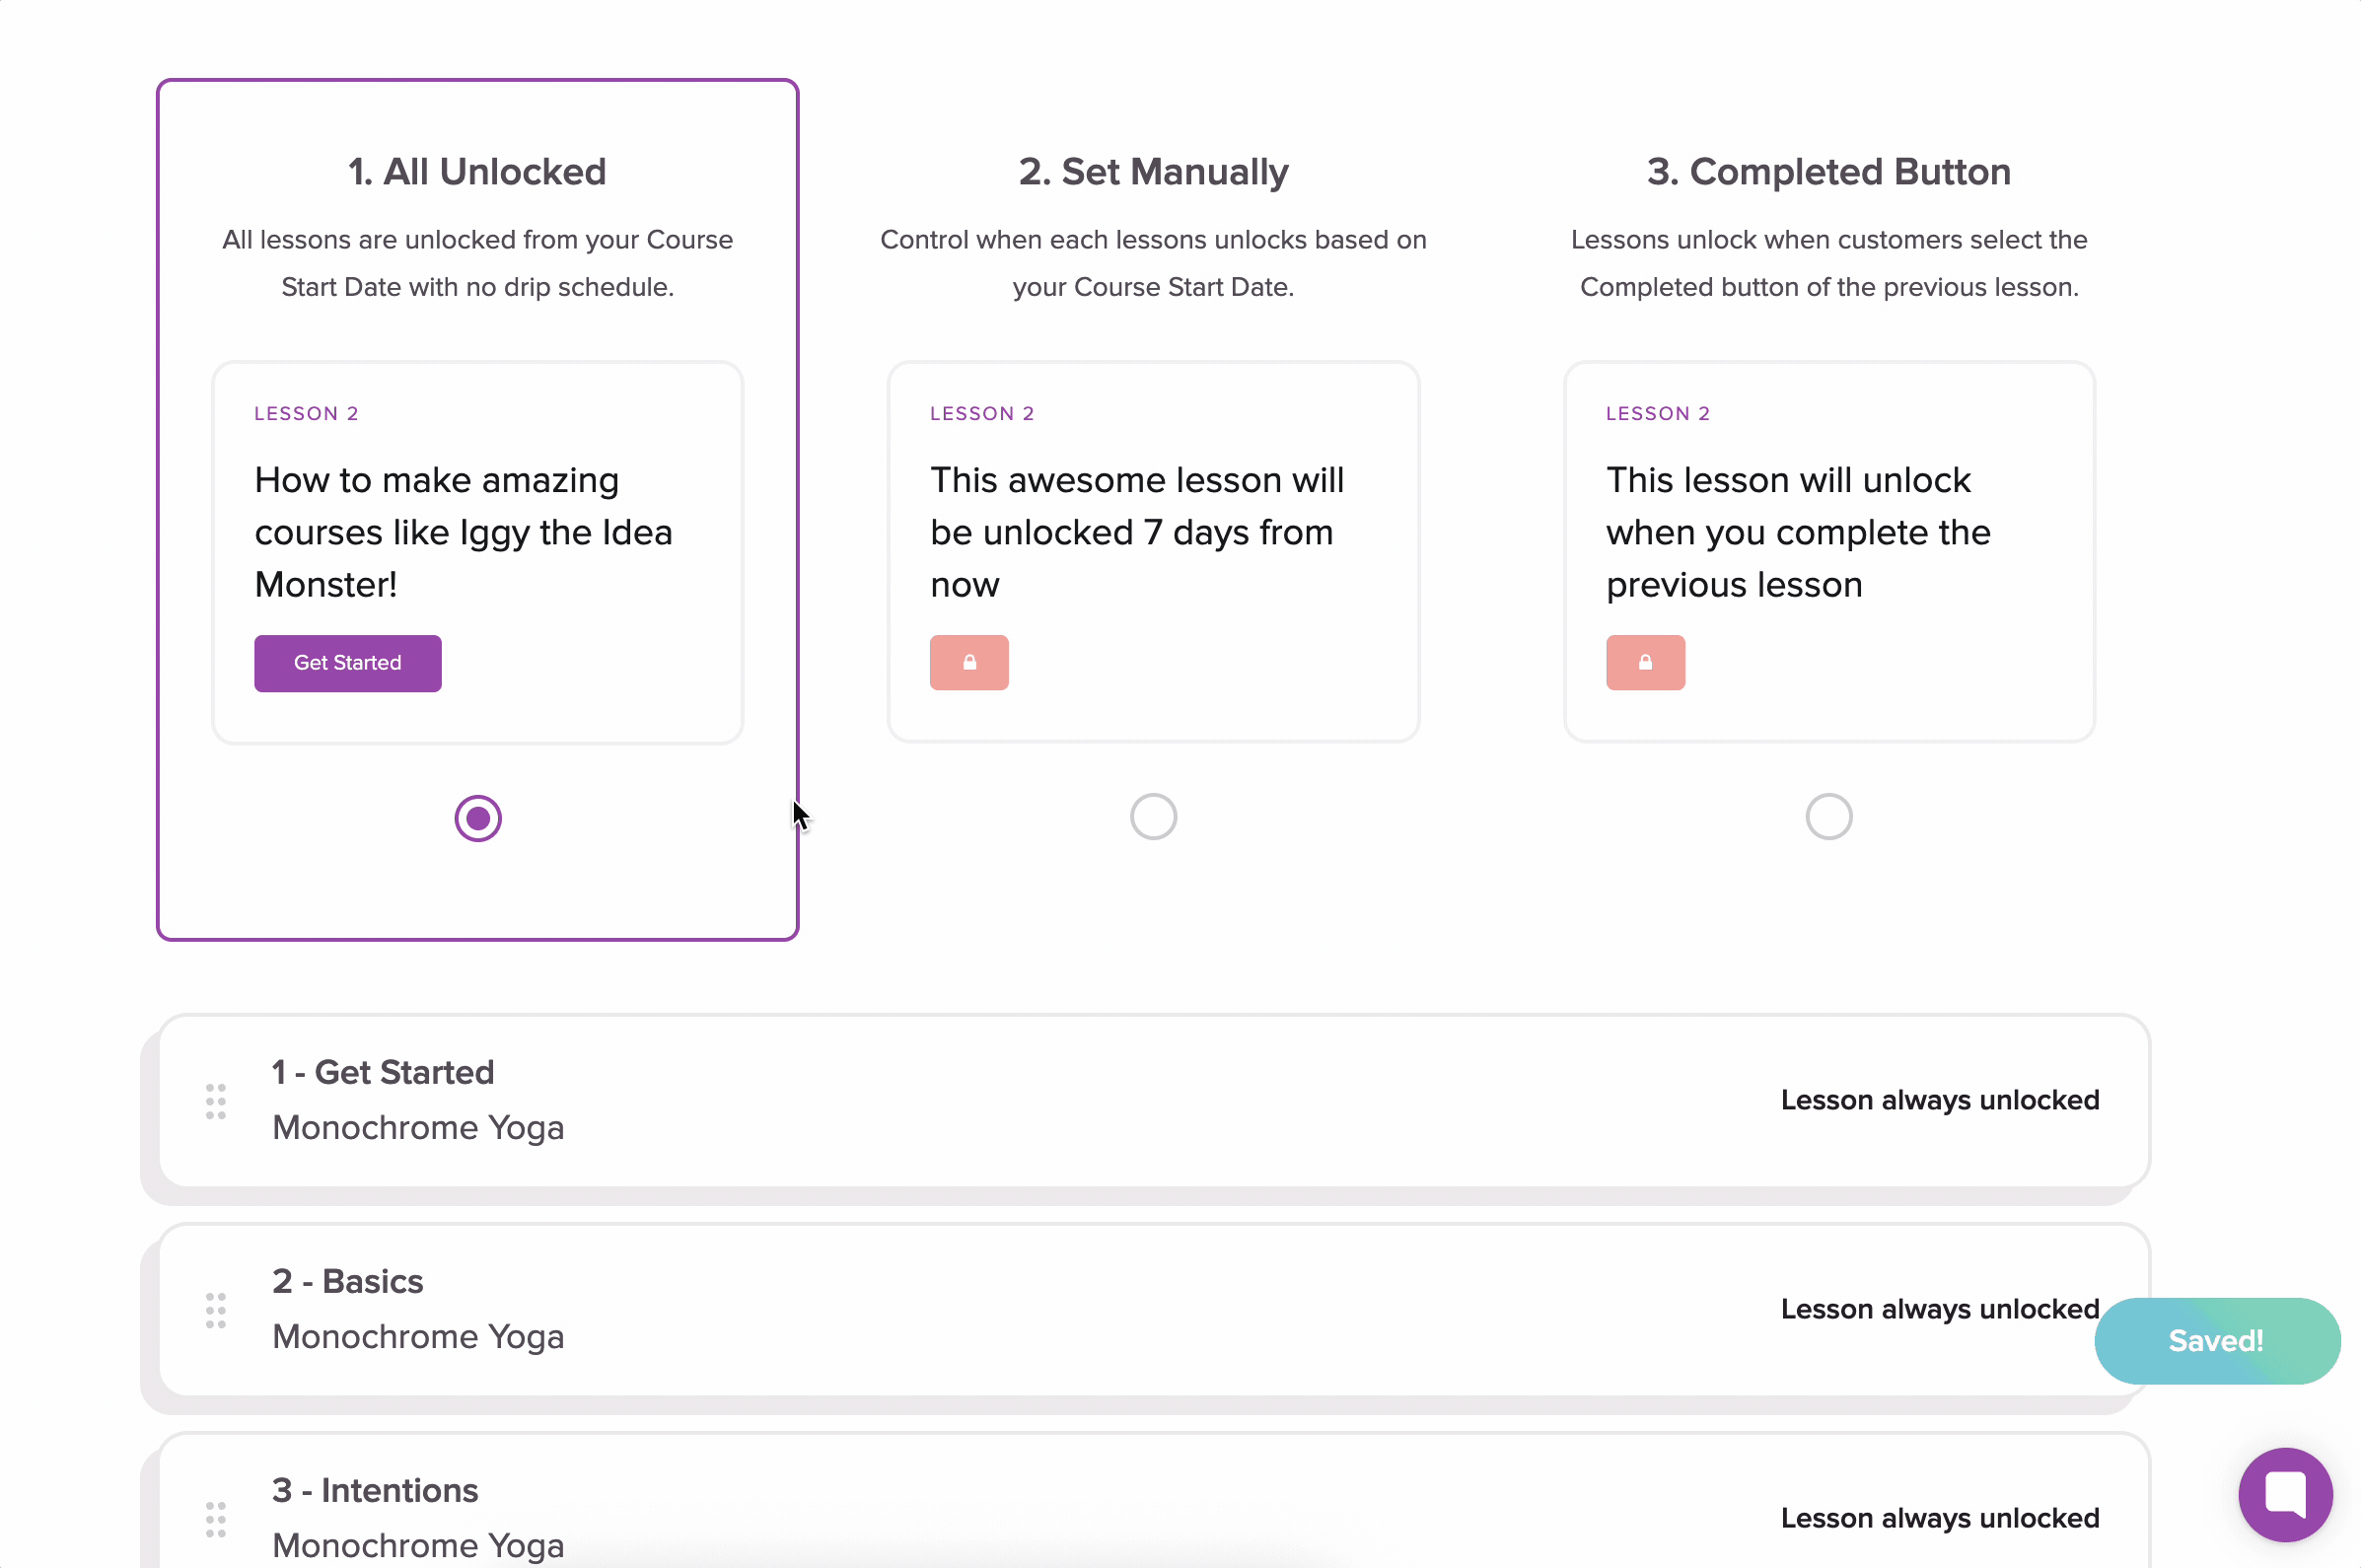Open the 2 - Basics lesson row
Viewport: 2361px width, 1568px height.
(347, 1281)
